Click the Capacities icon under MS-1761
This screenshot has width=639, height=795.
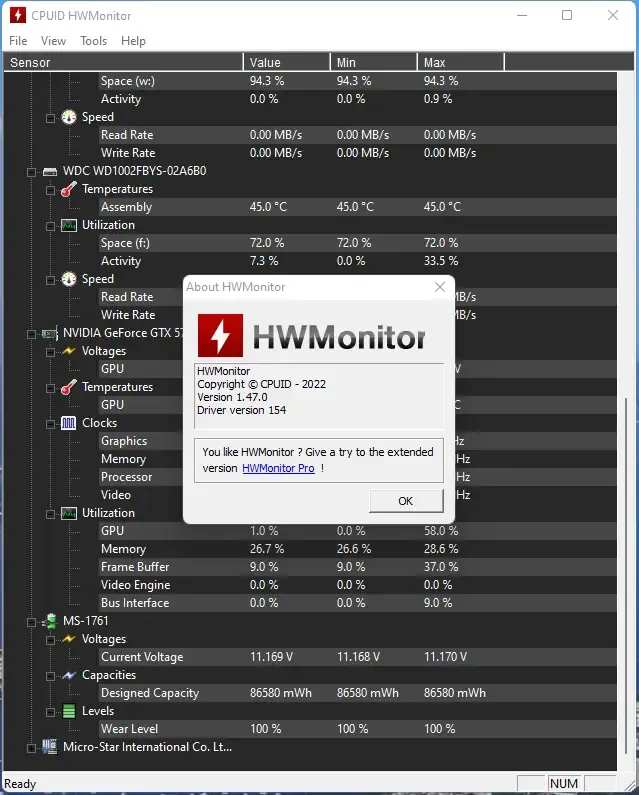click(69, 675)
